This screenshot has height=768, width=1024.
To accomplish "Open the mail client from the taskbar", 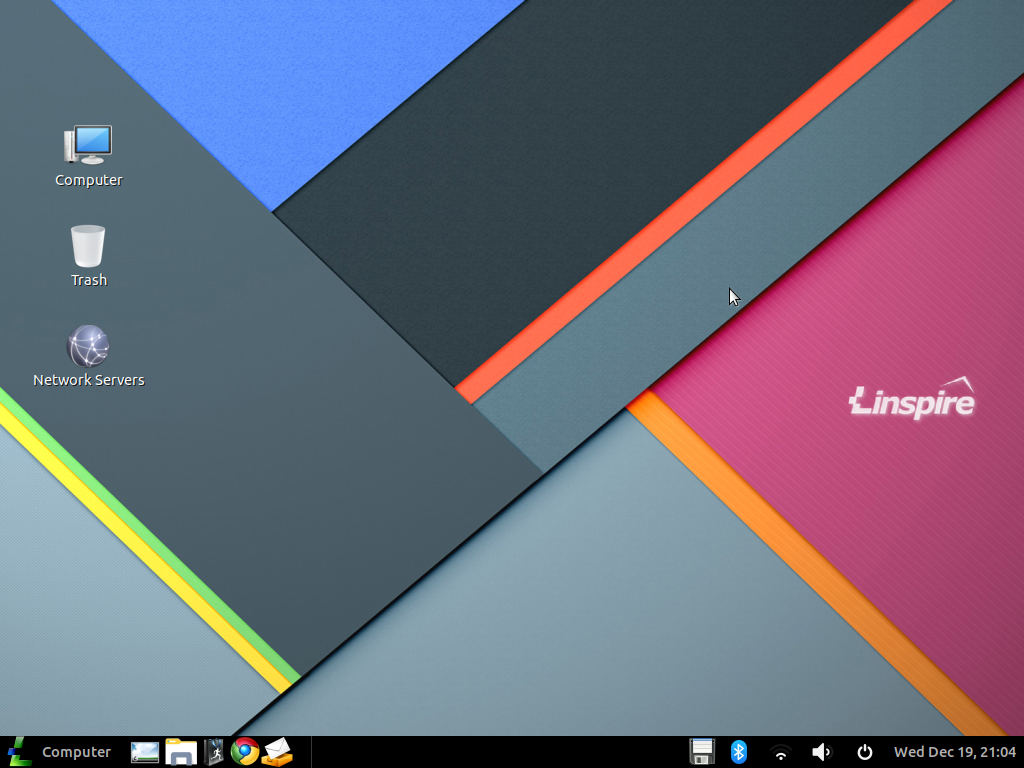I will click(277, 751).
